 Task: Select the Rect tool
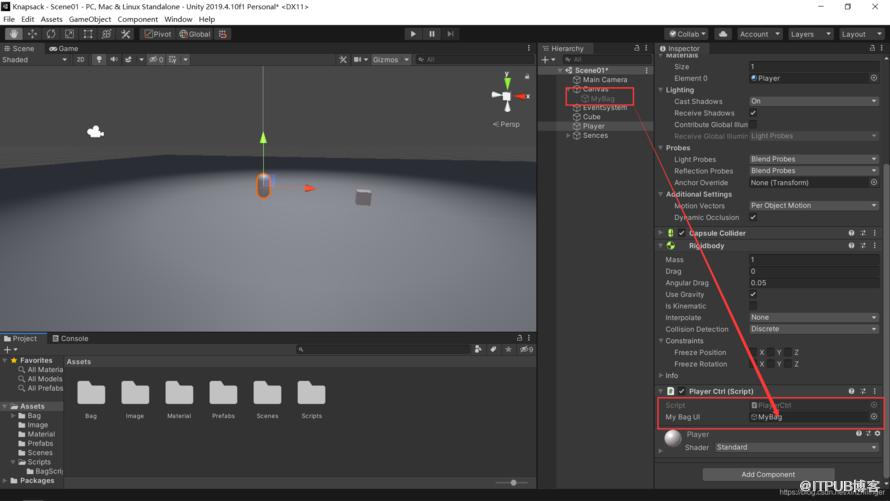(x=88, y=34)
